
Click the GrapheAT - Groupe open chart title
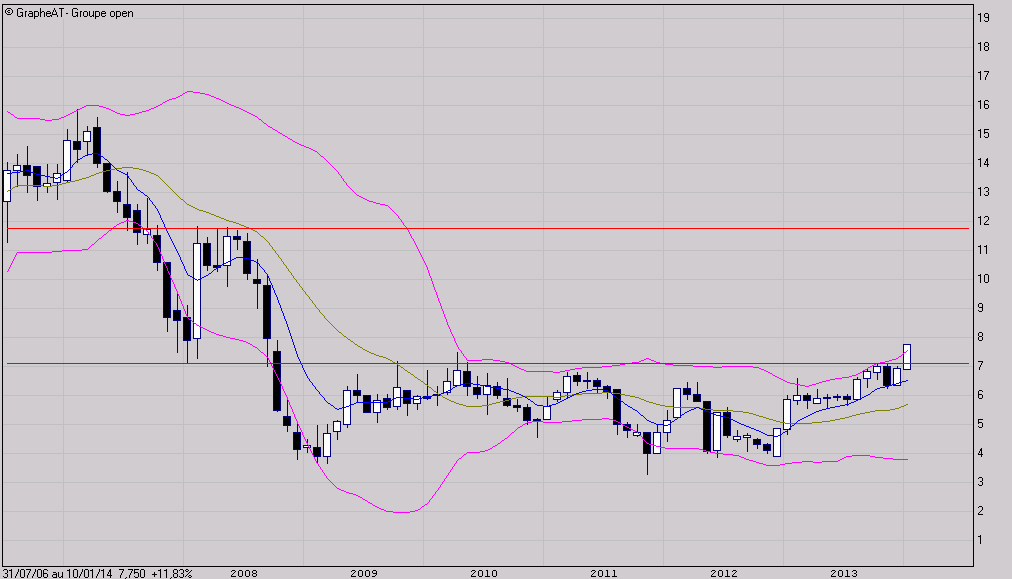pyautogui.click(x=69, y=13)
